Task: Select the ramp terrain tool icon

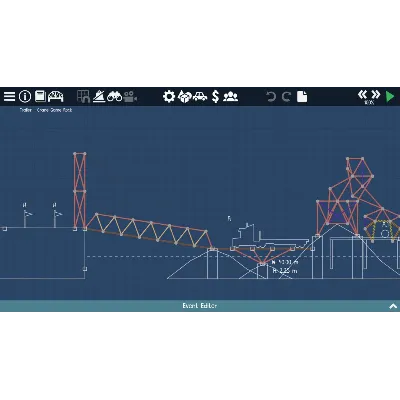Action: click(99, 96)
